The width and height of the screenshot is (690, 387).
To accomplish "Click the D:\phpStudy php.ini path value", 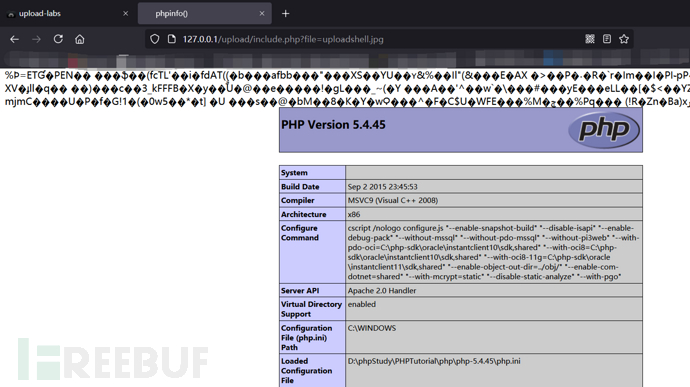I will click(434, 361).
